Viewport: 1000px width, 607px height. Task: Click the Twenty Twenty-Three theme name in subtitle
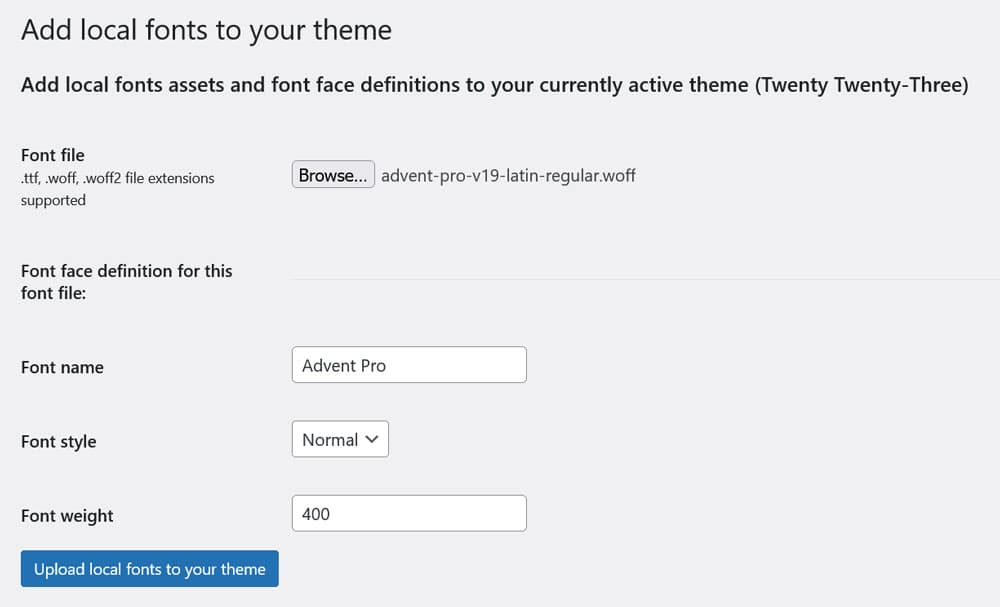862,85
